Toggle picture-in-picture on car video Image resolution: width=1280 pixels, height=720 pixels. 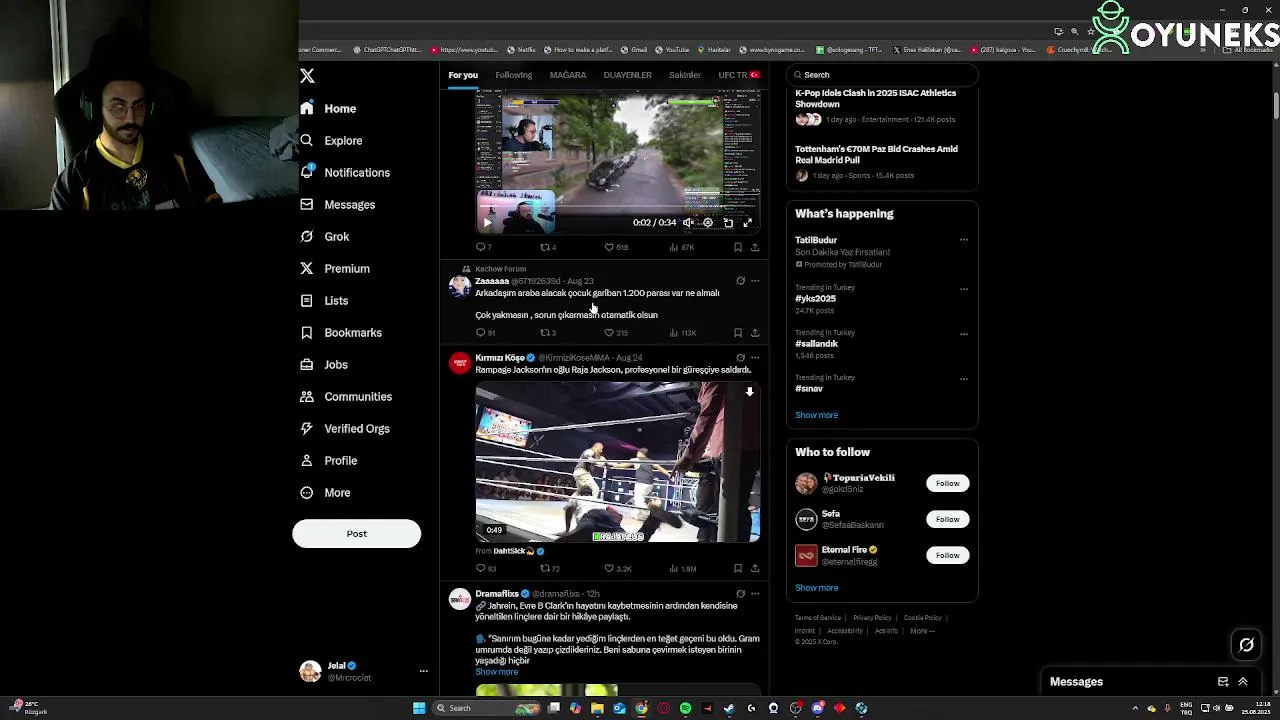pyautogui.click(x=728, y=222)
